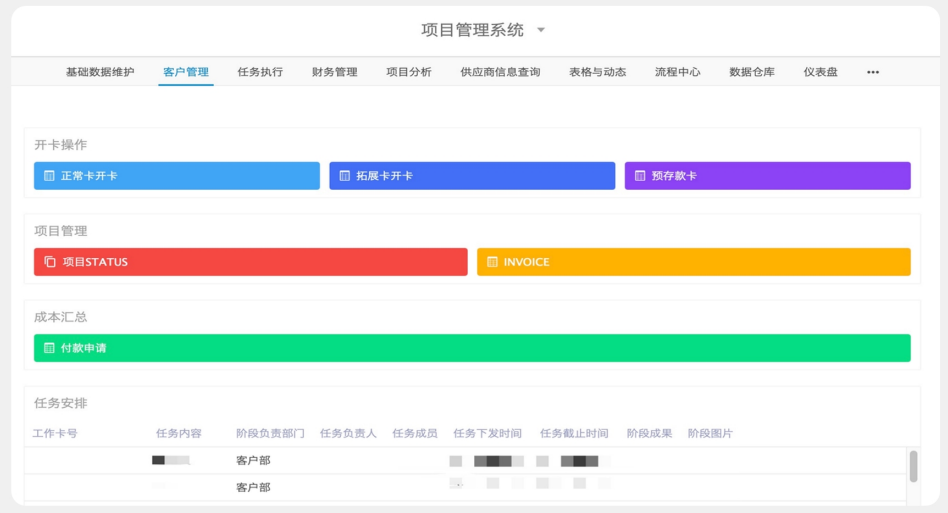
Task: Click the table icon on 拓展卡开卡
Action: click(x=345, y=176)
